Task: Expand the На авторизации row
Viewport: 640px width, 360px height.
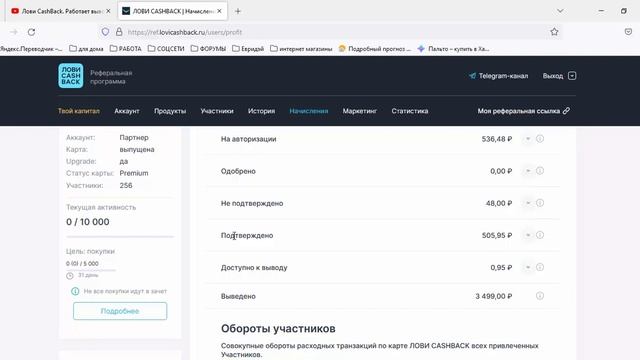Action: 528,139
